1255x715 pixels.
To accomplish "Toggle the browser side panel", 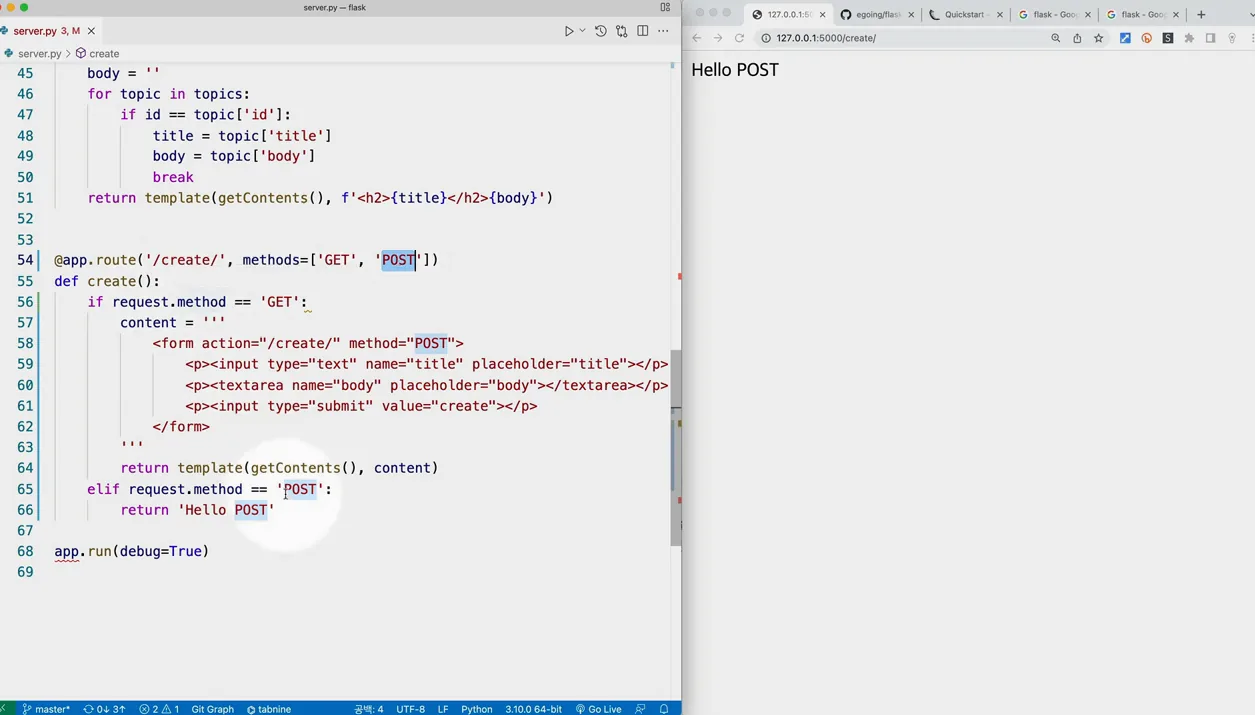I will click(x=1210, y=38).
